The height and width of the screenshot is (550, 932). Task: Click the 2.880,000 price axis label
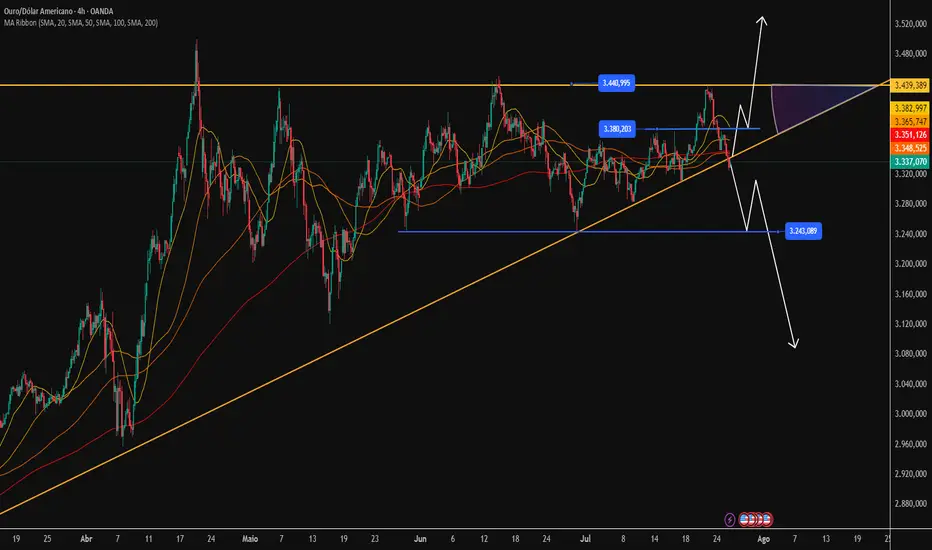[x=911, y=503]
